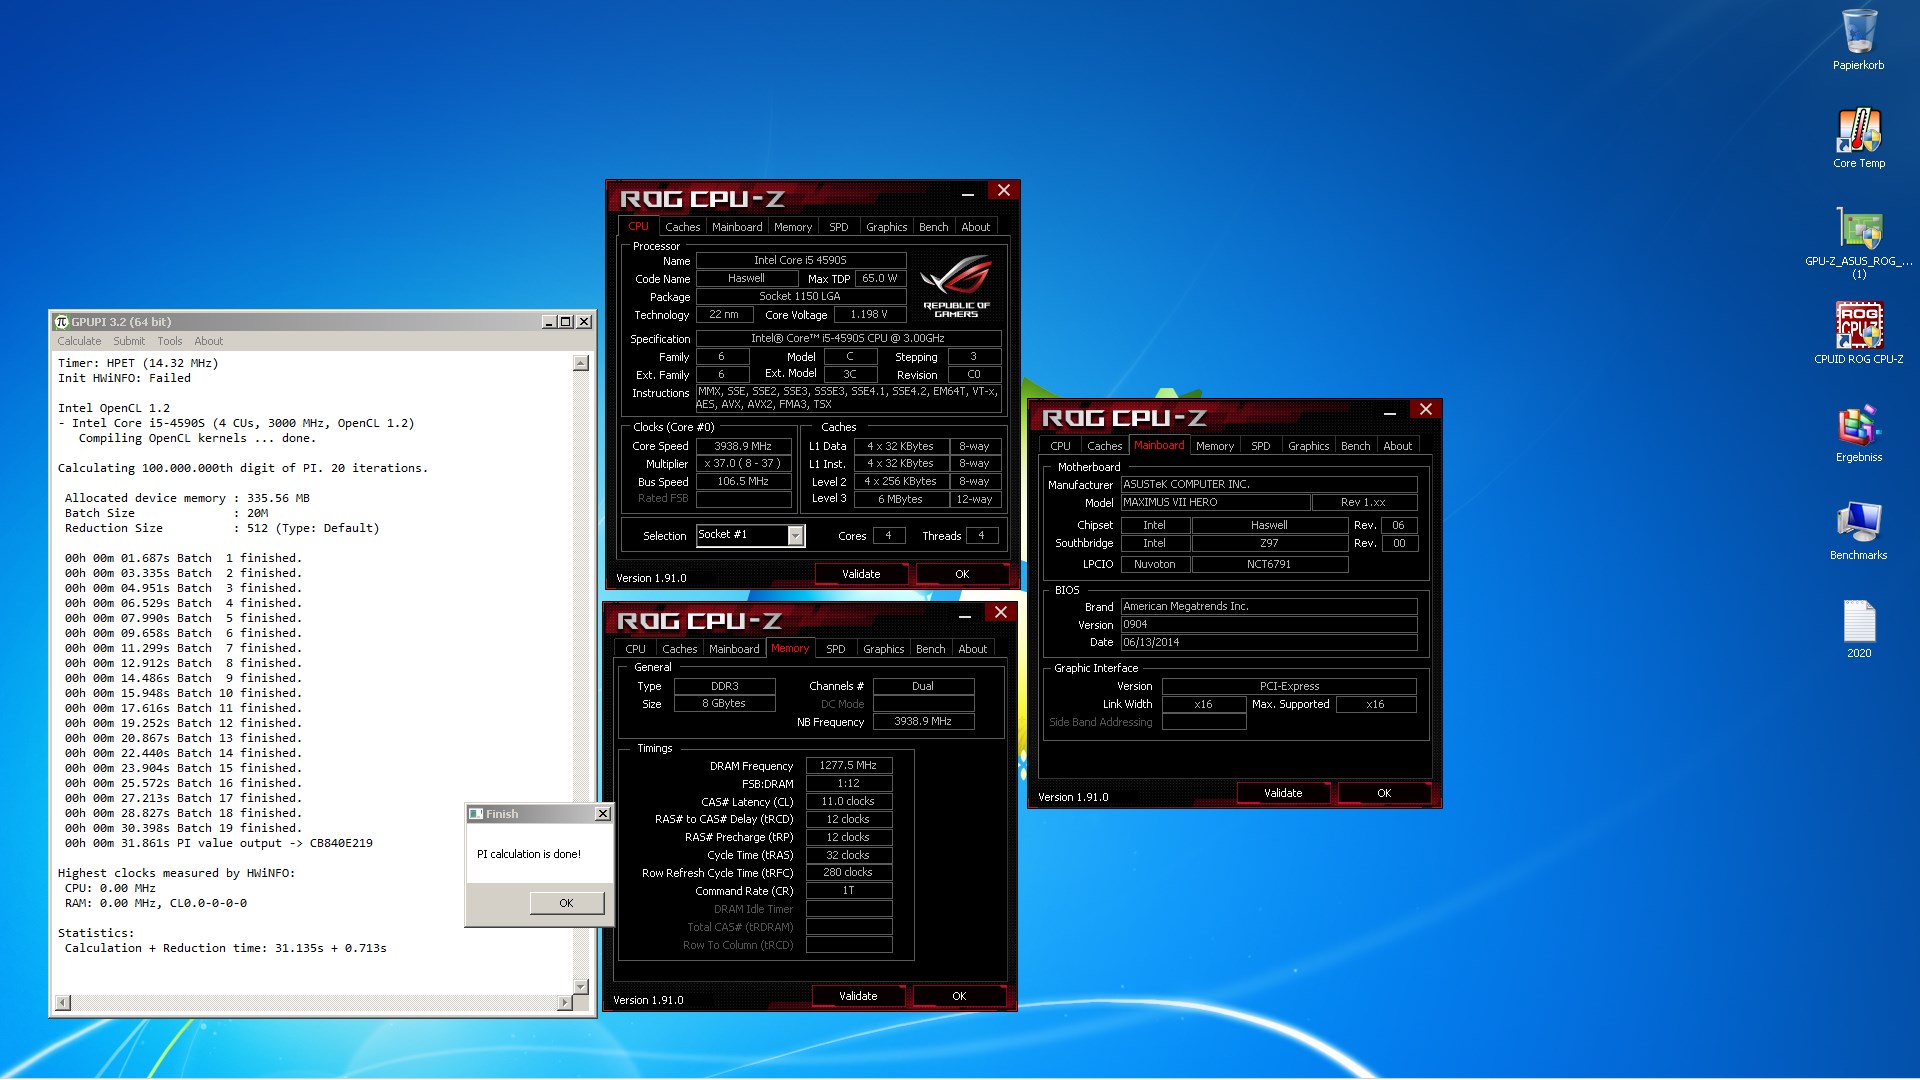Select Memory tab in Mainboard CPU-Z window
Viewport: 1920px width, 1080px height.
tap(1215, 446)
